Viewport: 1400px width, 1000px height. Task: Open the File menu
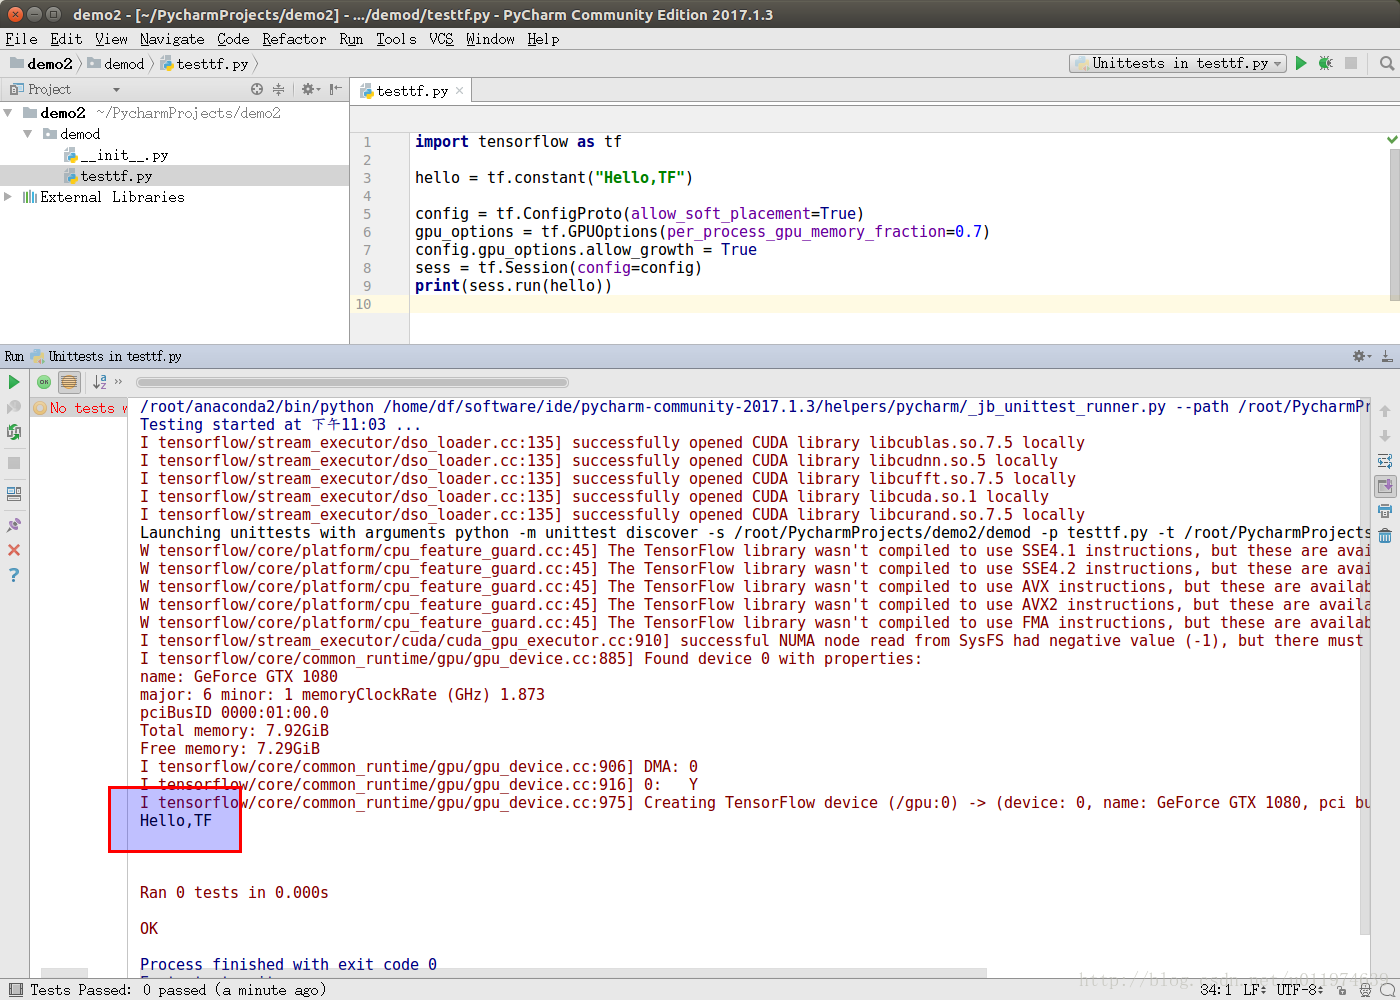21,39
